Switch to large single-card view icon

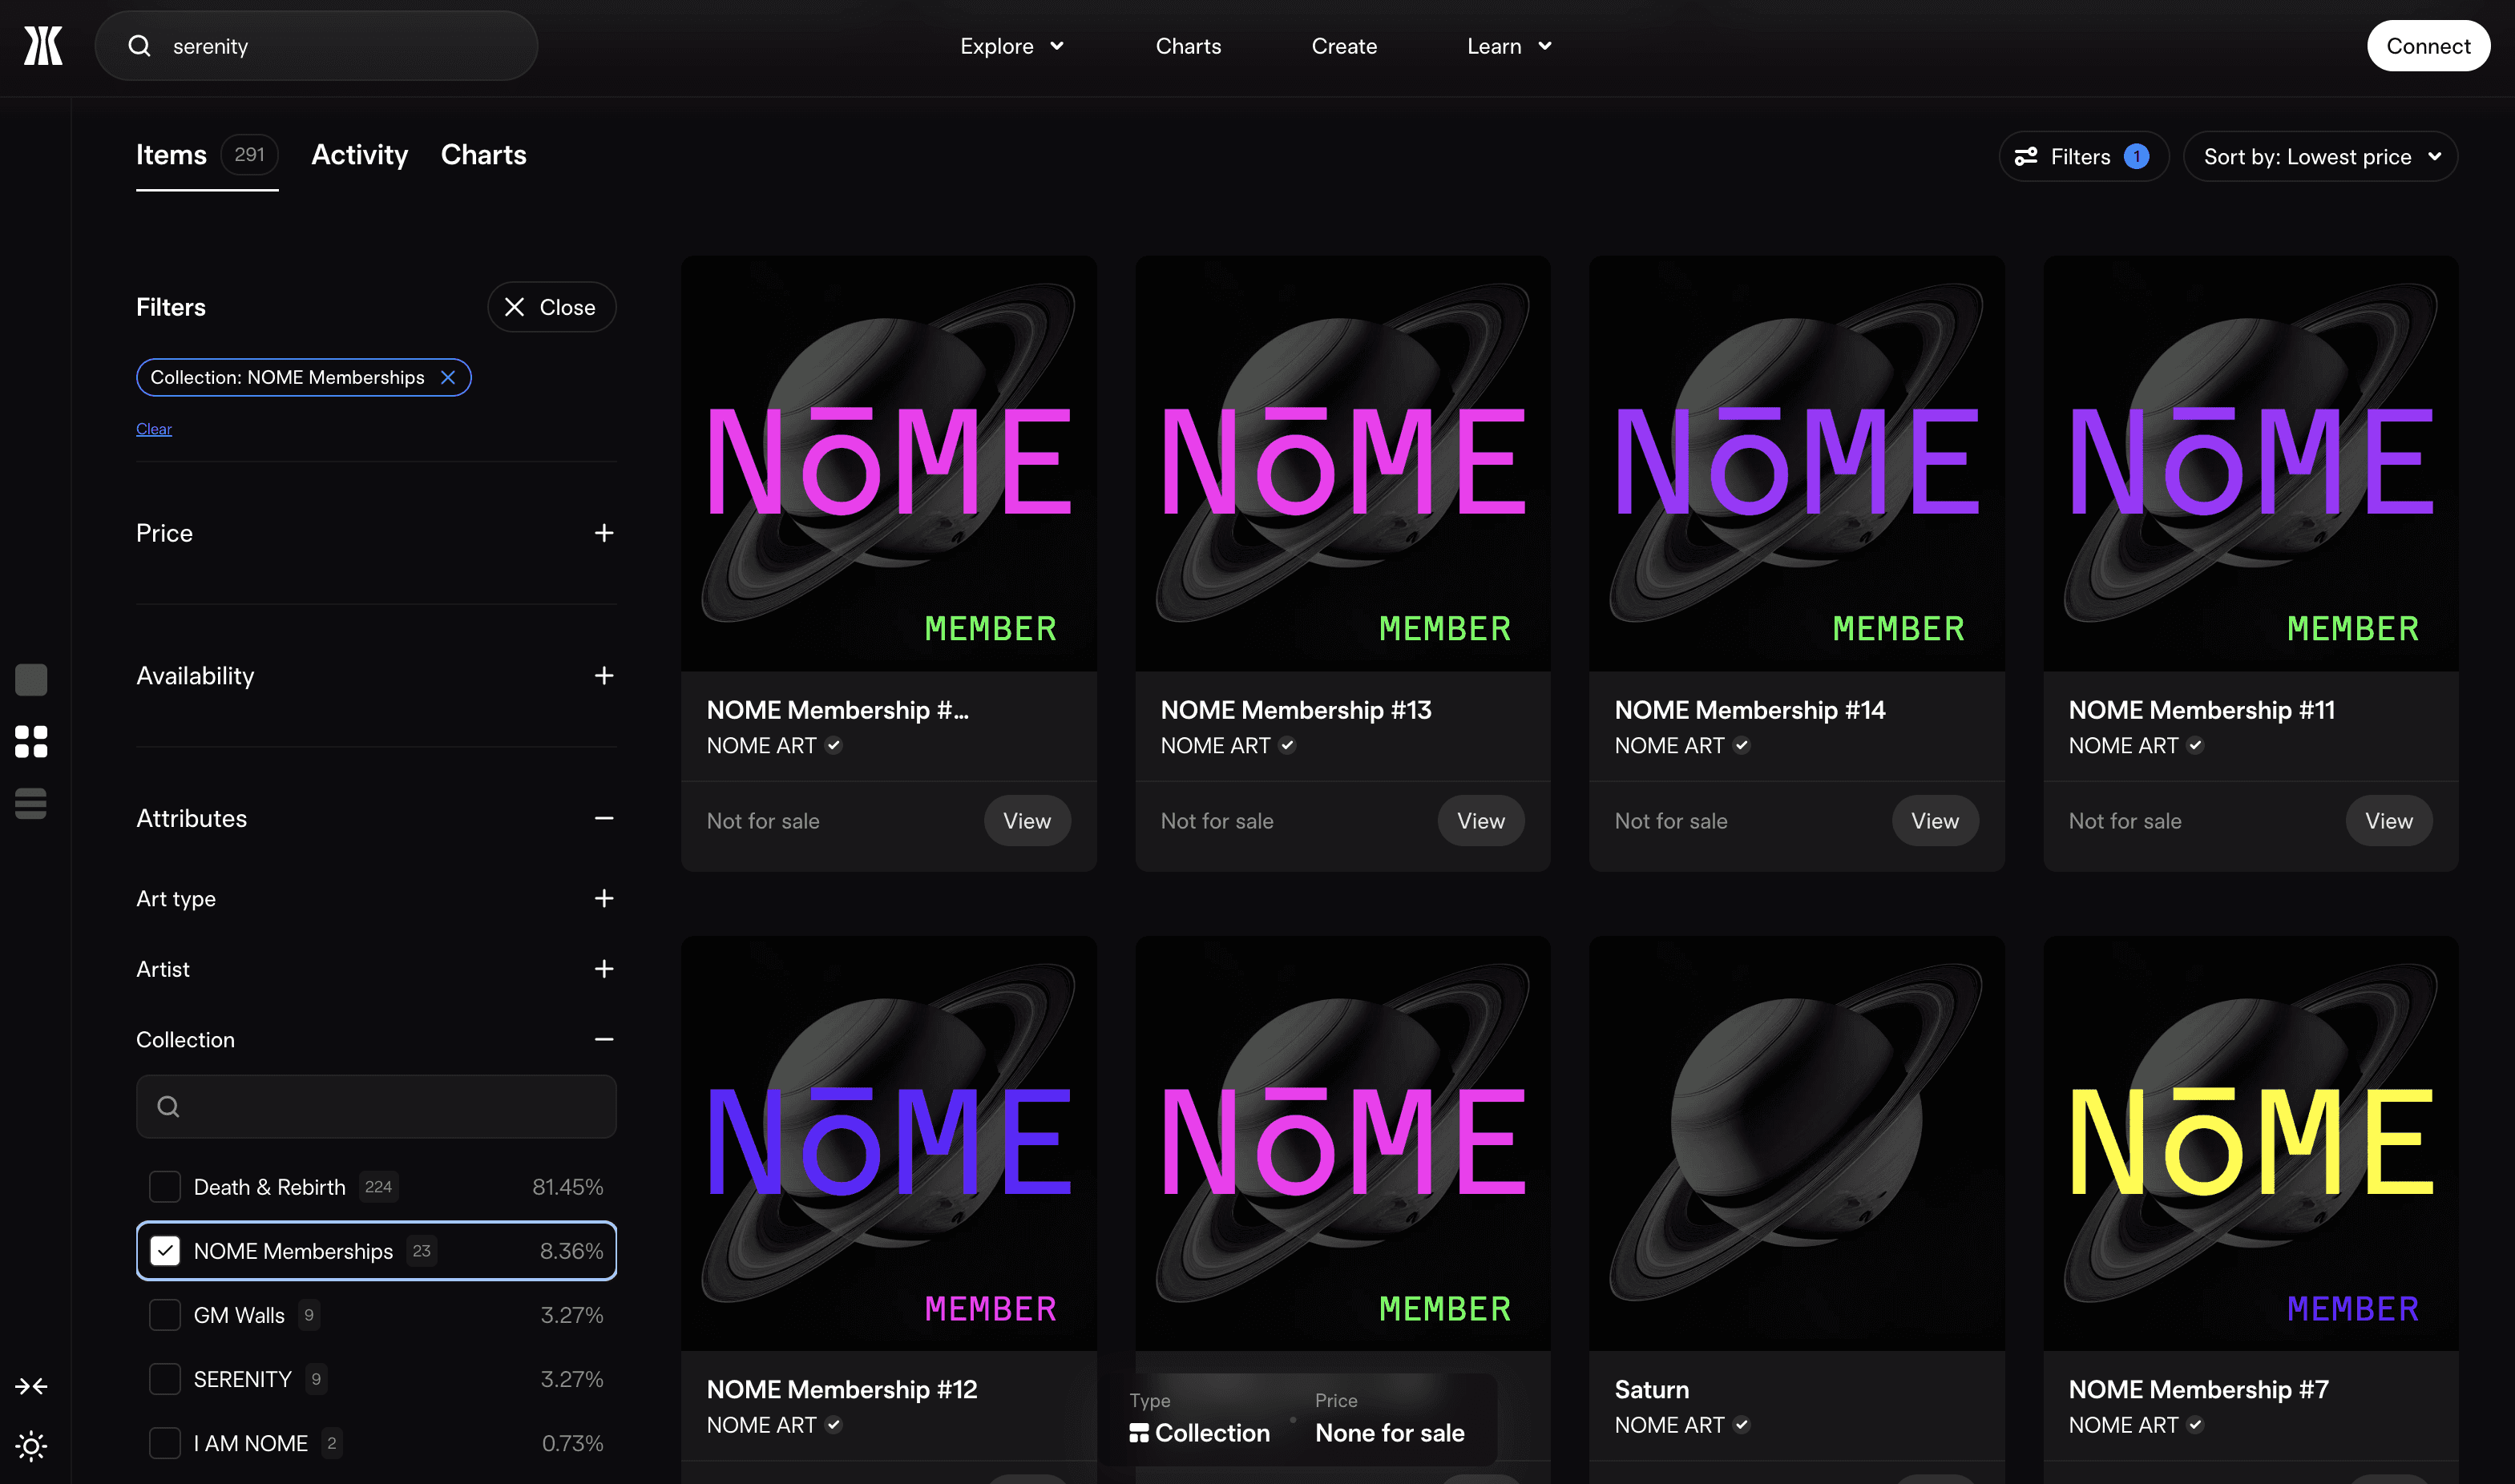[x=31, y=680]
